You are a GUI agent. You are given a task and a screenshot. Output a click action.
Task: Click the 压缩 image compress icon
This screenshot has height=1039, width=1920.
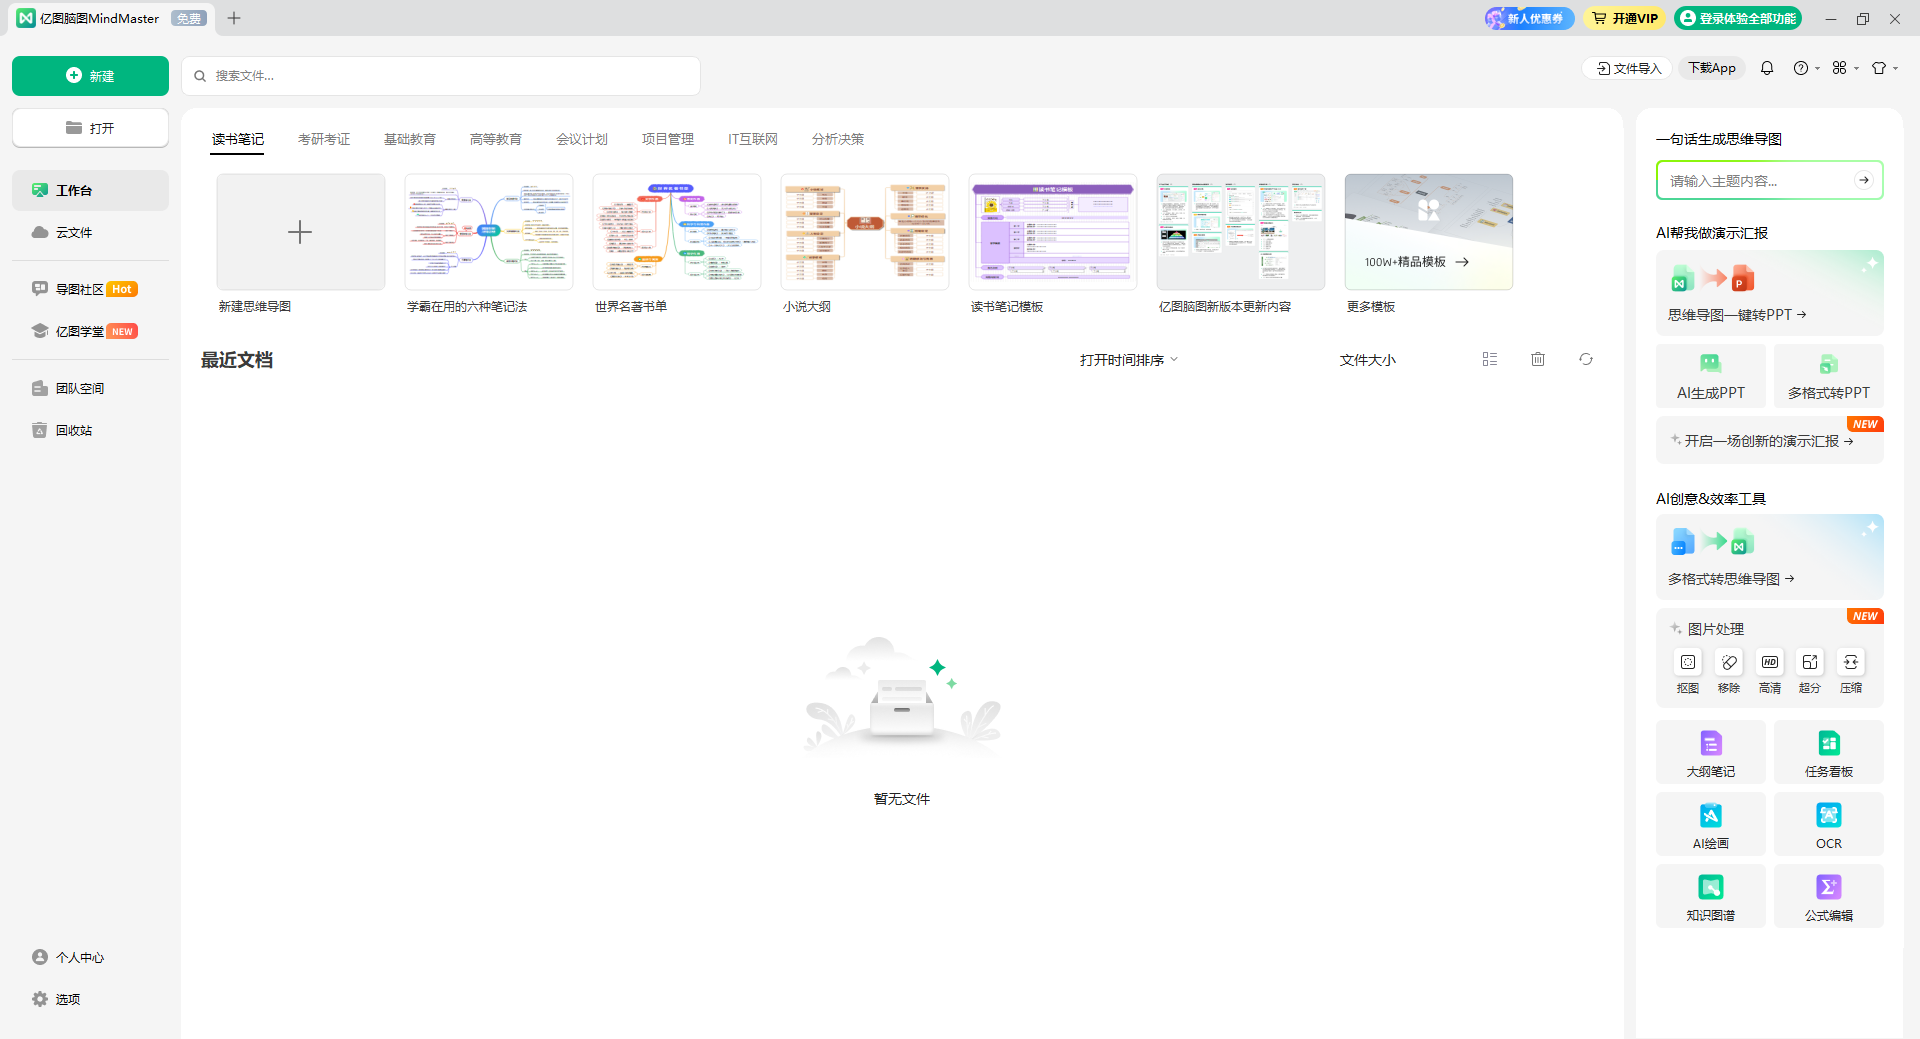[1851, 663]
